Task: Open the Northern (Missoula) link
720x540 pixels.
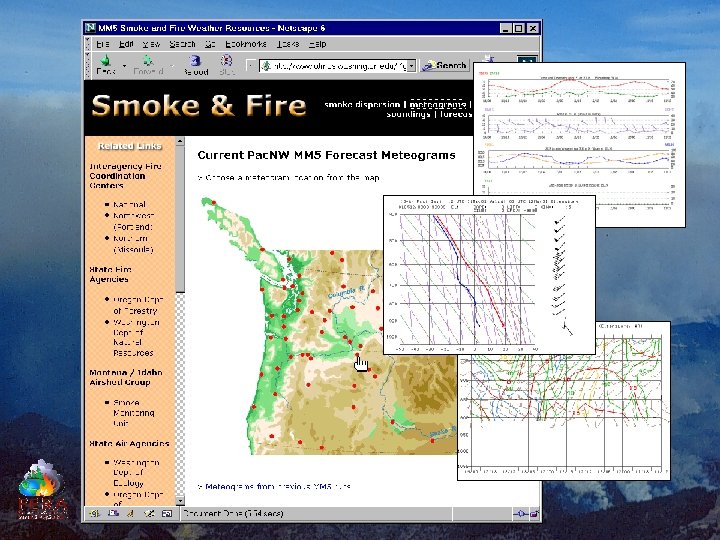Action: 133,244
